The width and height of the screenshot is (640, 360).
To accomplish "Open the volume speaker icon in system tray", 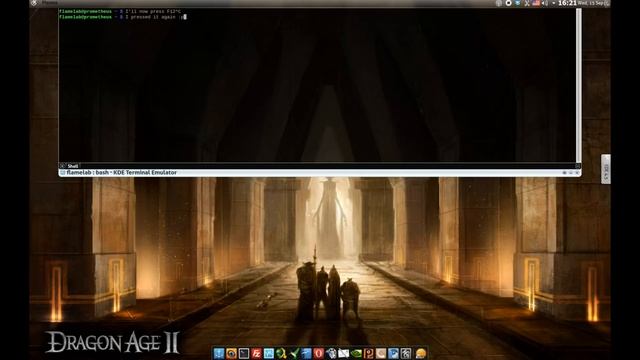I will click(x=544, y=3).
